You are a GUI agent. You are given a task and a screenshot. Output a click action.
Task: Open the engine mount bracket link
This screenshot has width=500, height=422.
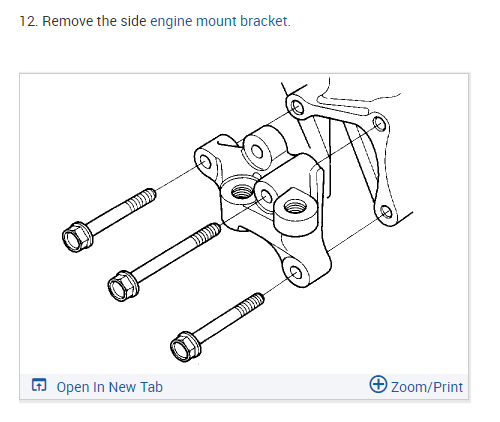220,21
